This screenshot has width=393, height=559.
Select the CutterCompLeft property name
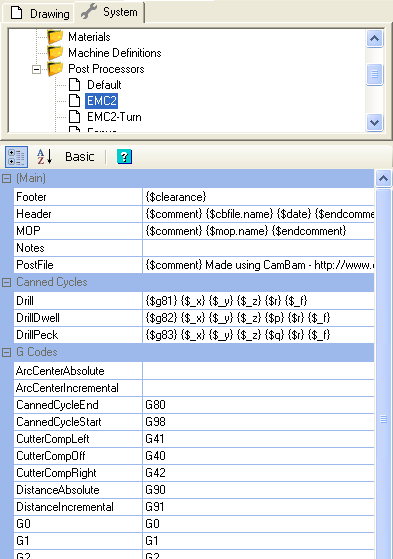pyautogui.click(x=78, y=439)
